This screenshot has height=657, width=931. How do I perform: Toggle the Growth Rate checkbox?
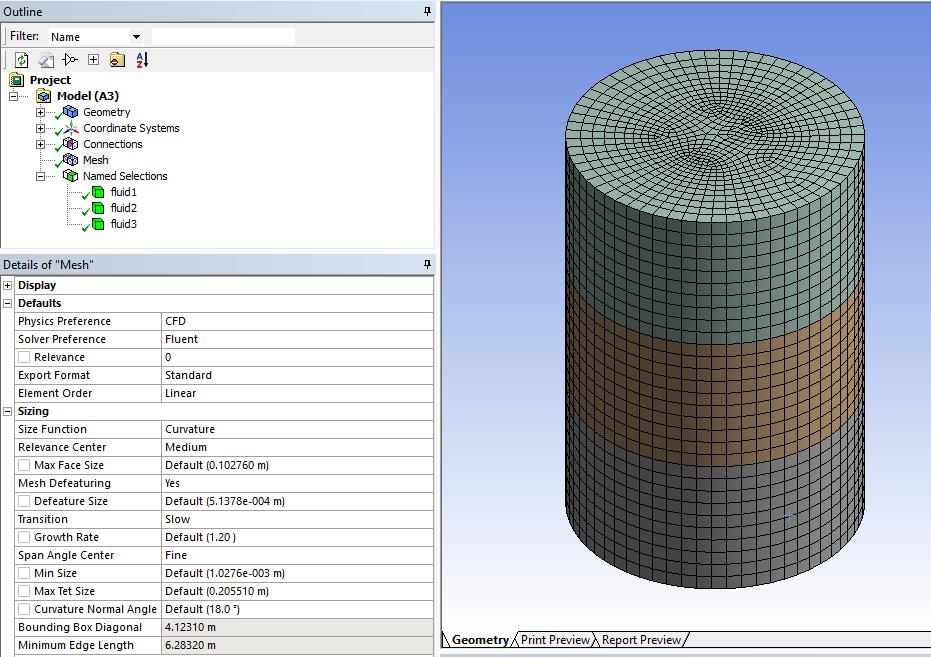tap(23, 537)
